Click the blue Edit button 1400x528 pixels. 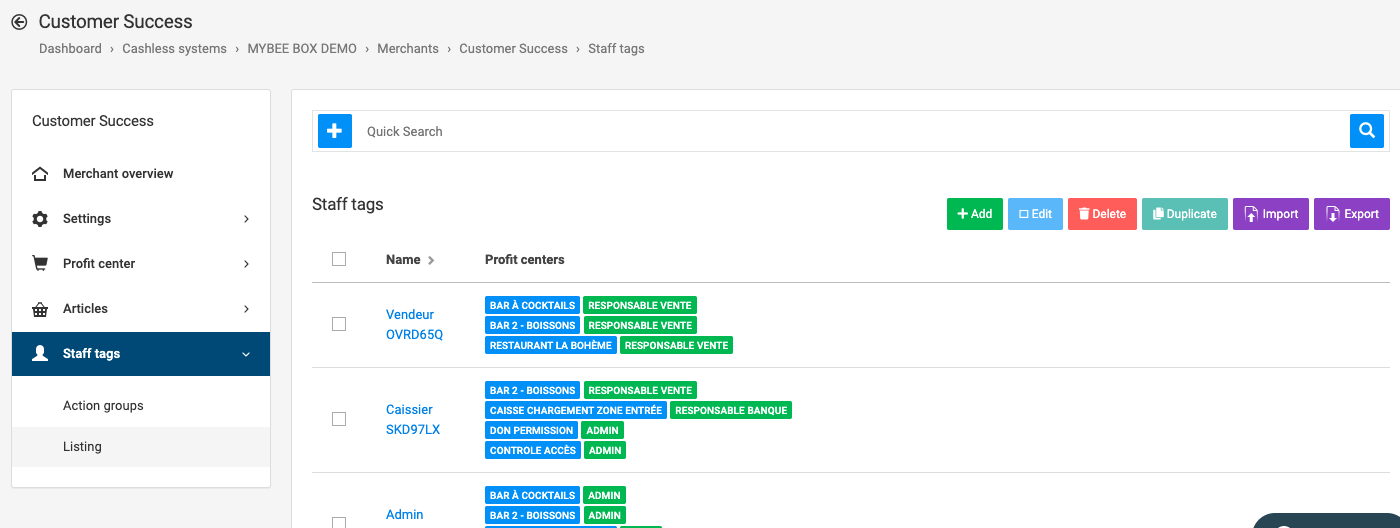pos(1035,214)
